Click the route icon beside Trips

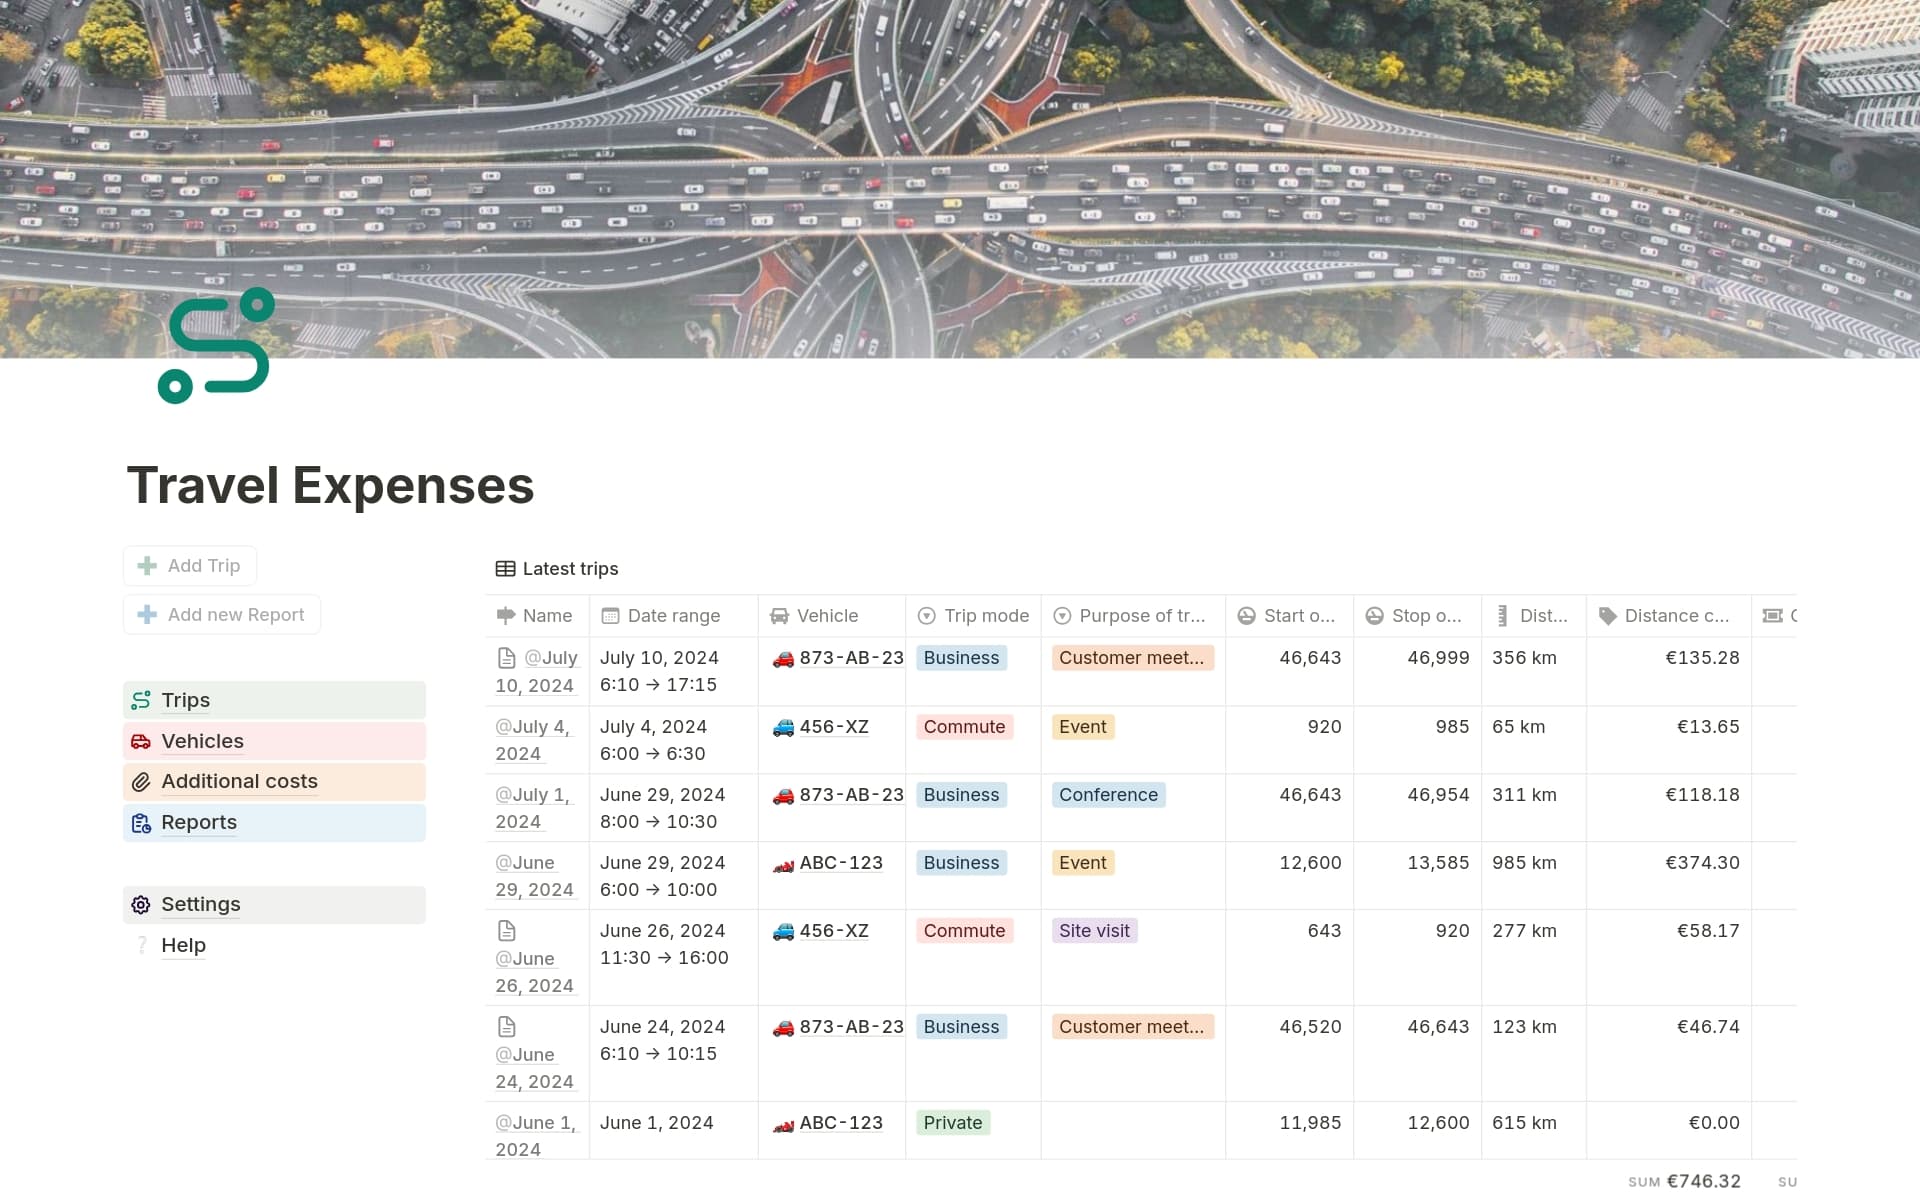pos(141,700)
